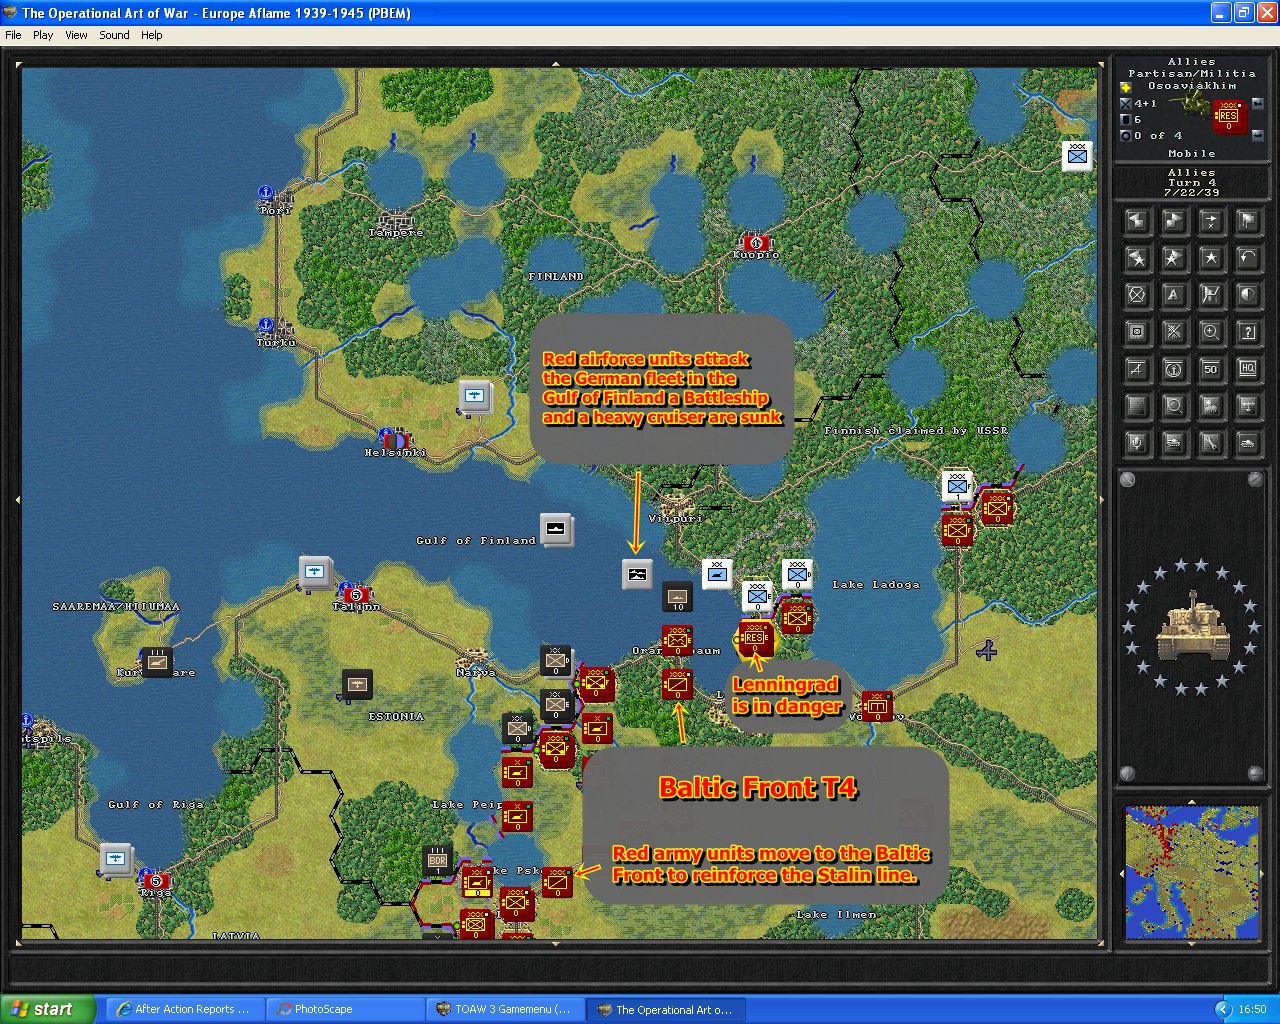
Task: Select the gray air unit northeast of Helsinki
Action: pos(476,396)
